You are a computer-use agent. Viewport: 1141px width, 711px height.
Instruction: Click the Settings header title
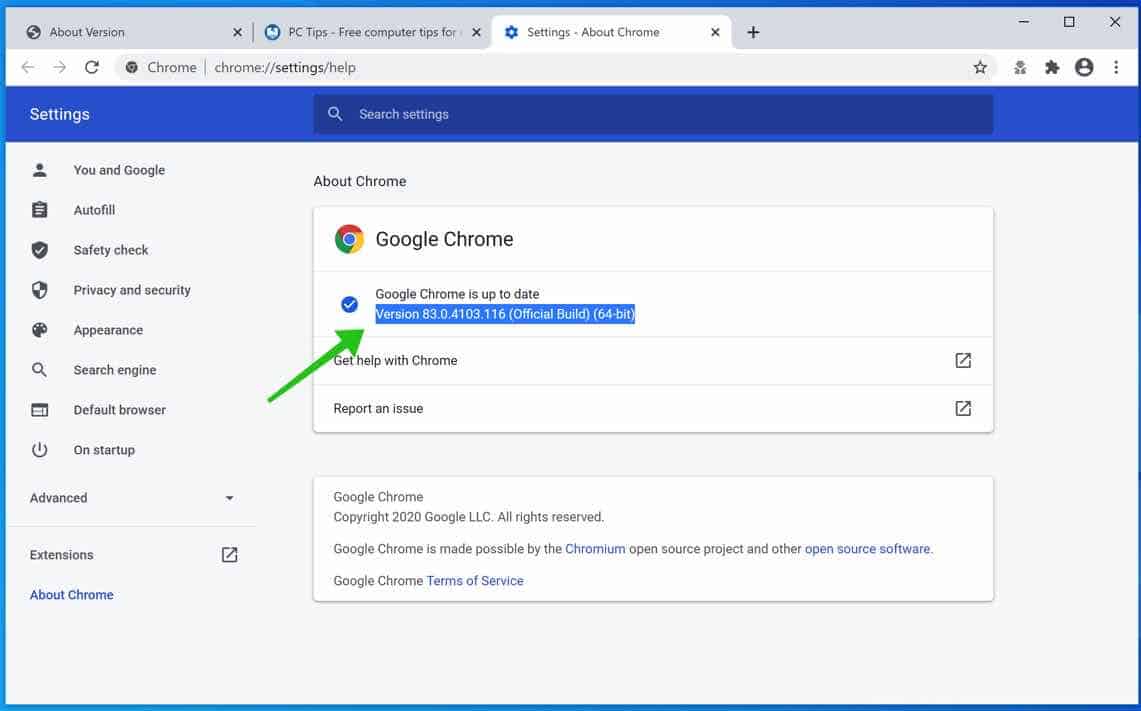click(60, 114)
